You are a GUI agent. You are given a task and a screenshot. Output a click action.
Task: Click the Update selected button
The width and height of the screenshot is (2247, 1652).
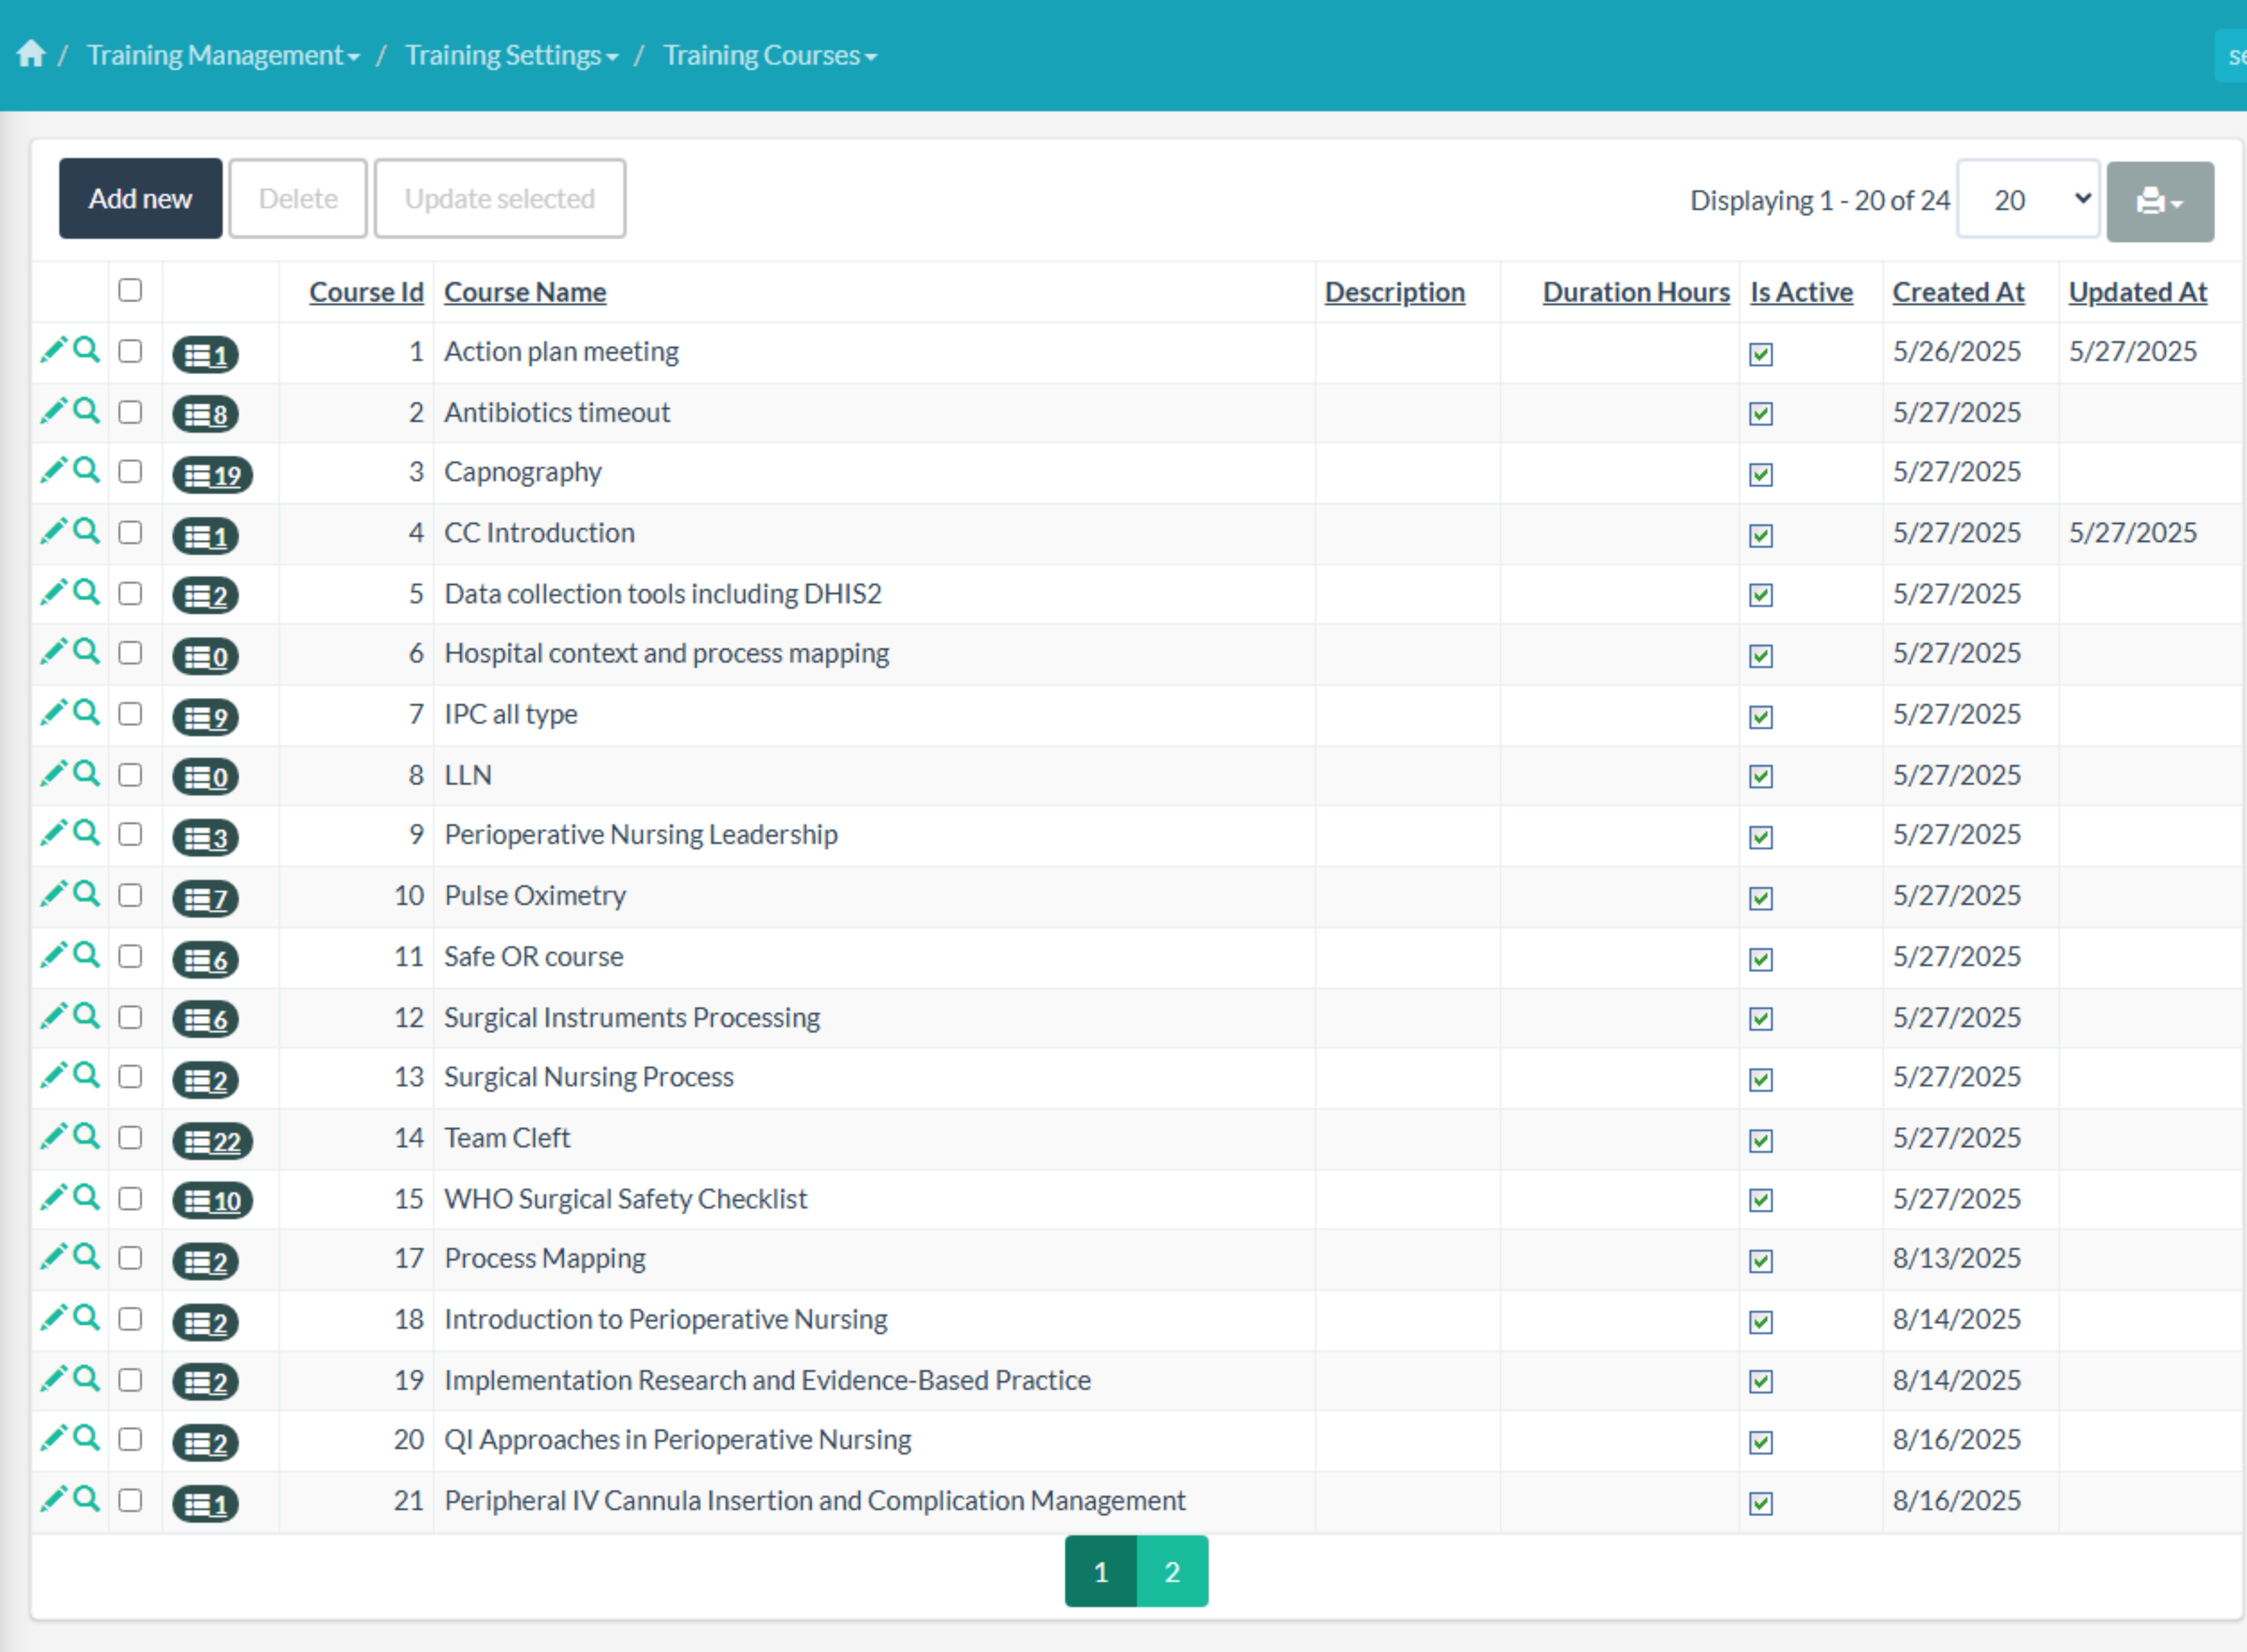[x=500, y=198]
